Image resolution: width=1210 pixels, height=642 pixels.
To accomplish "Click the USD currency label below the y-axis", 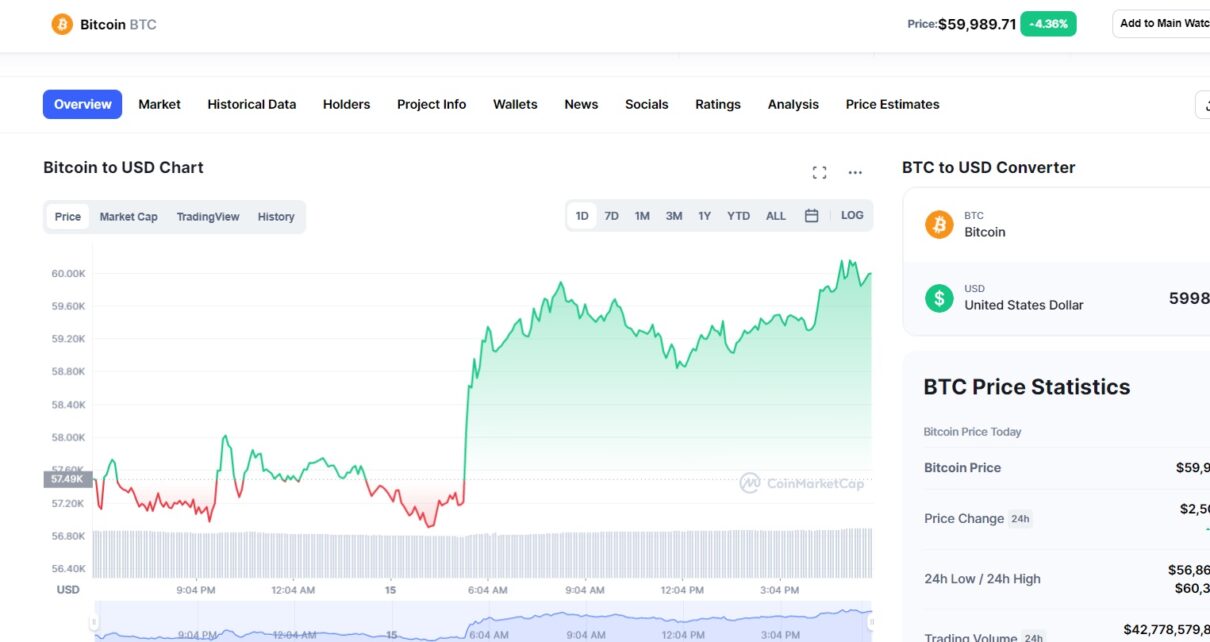I will tap(68, 590).
